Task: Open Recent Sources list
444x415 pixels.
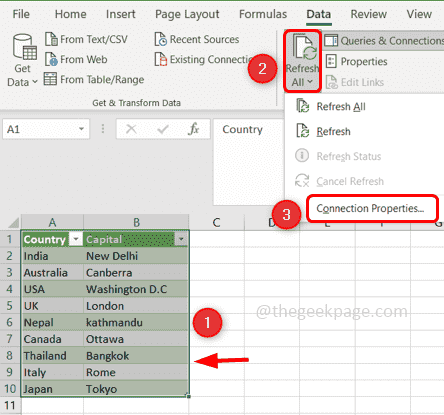Action: [x=197, y=39]
